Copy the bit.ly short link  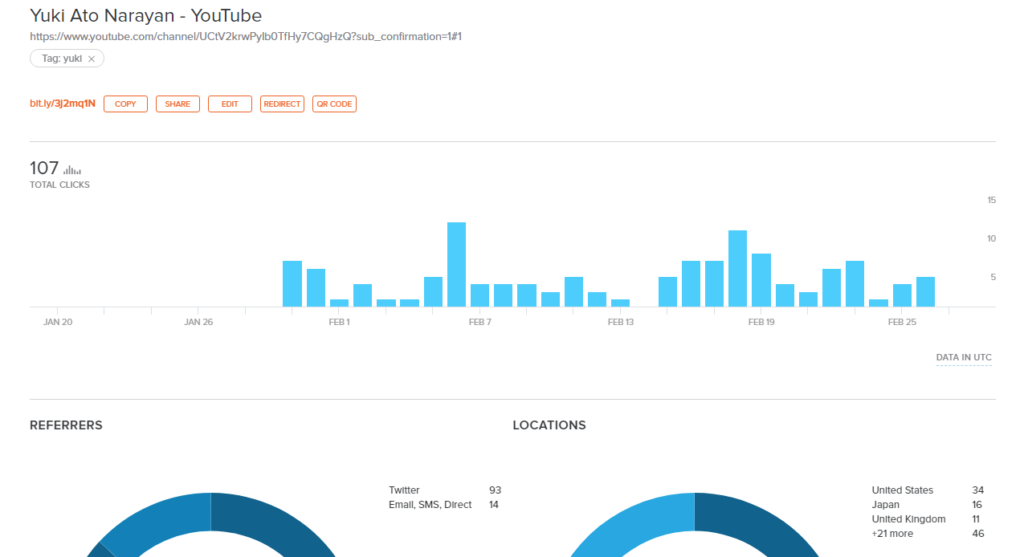click(125, 104)
